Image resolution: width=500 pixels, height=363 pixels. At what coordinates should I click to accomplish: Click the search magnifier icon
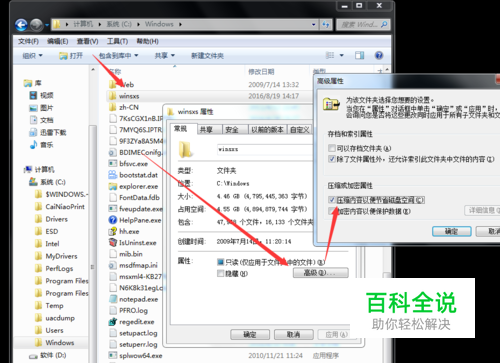pos(384,24)
